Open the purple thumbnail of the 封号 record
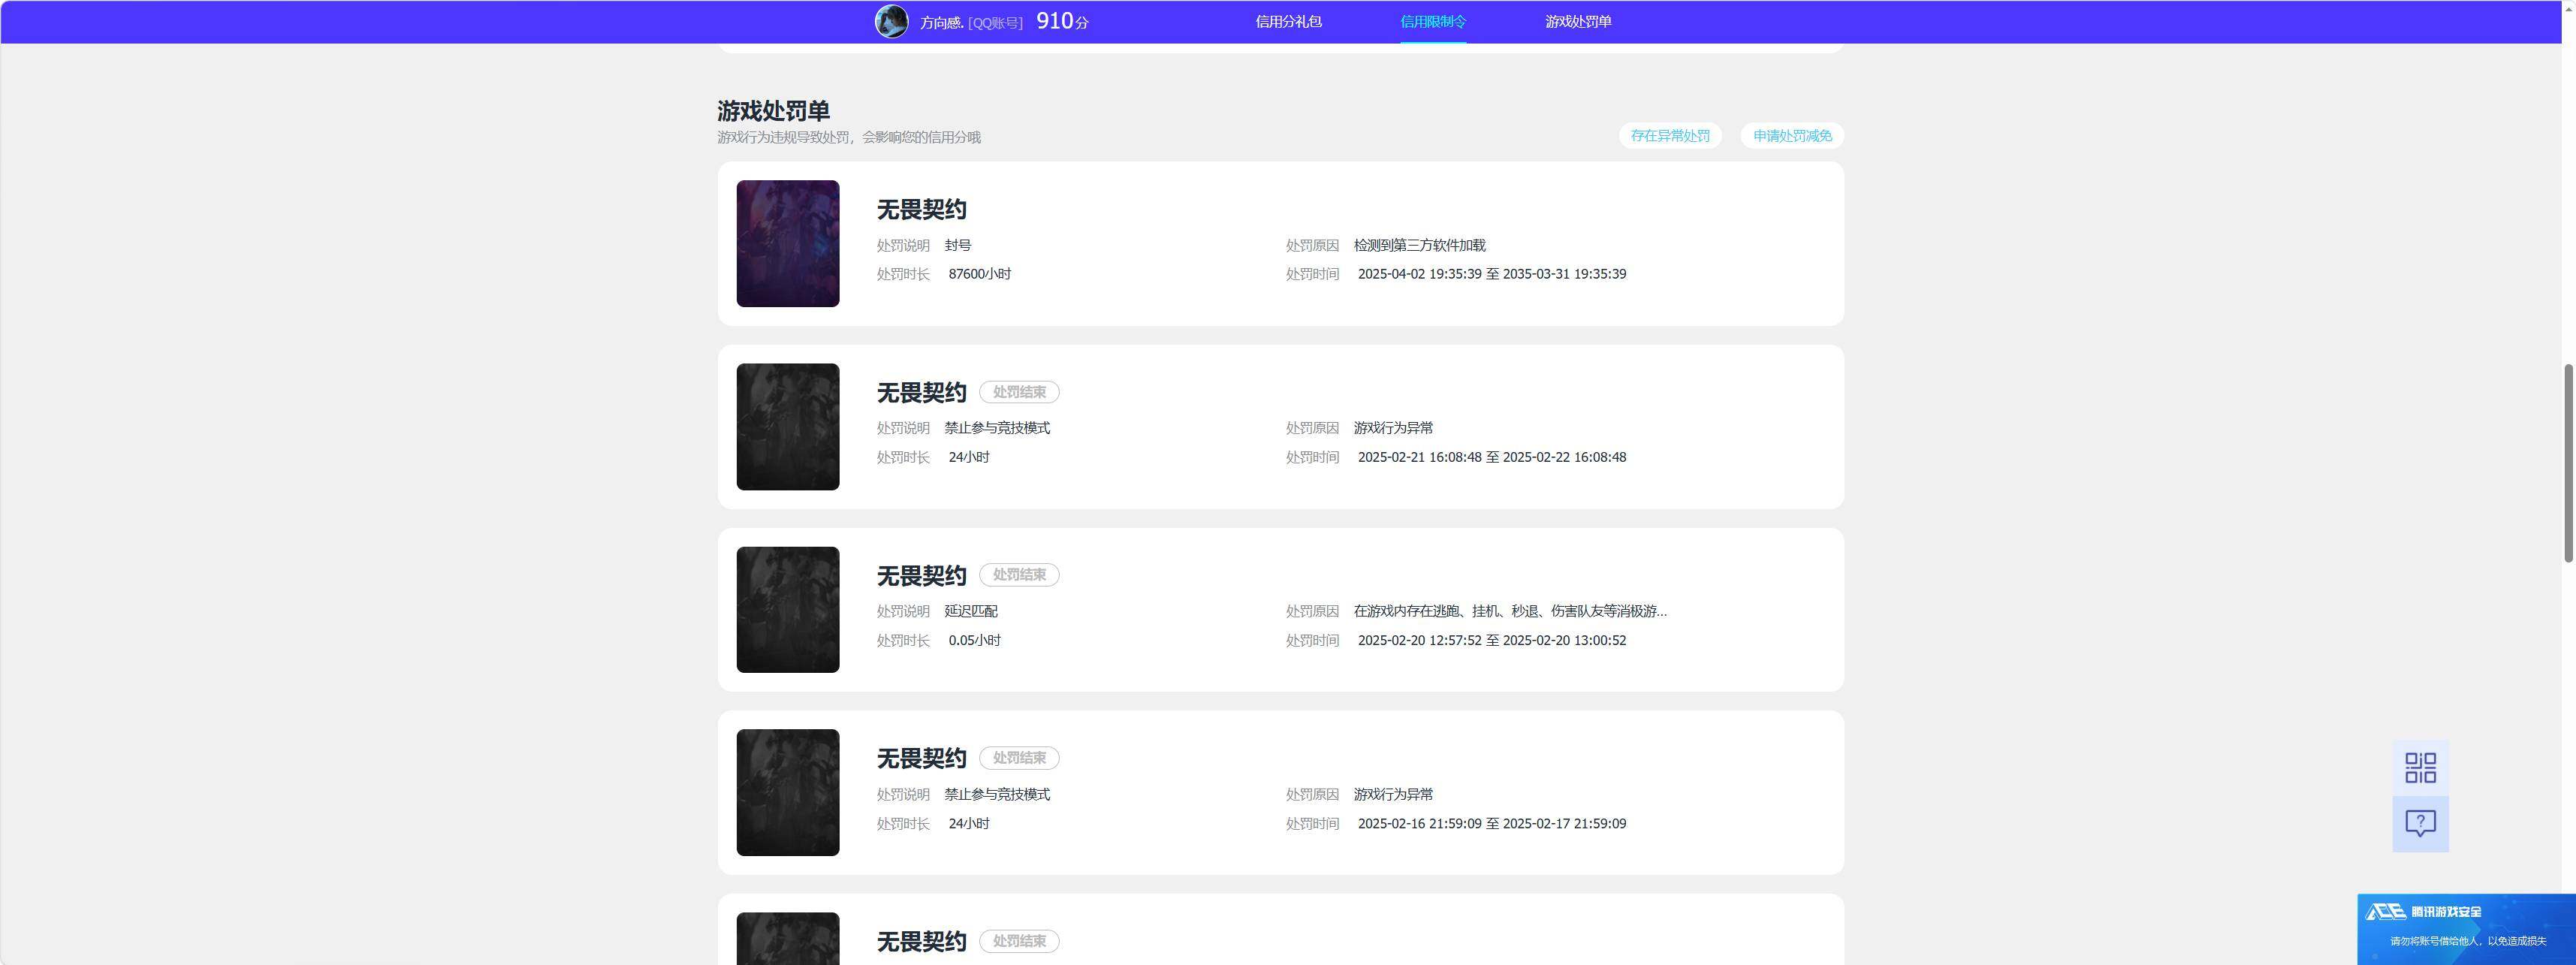 [788, 243]
